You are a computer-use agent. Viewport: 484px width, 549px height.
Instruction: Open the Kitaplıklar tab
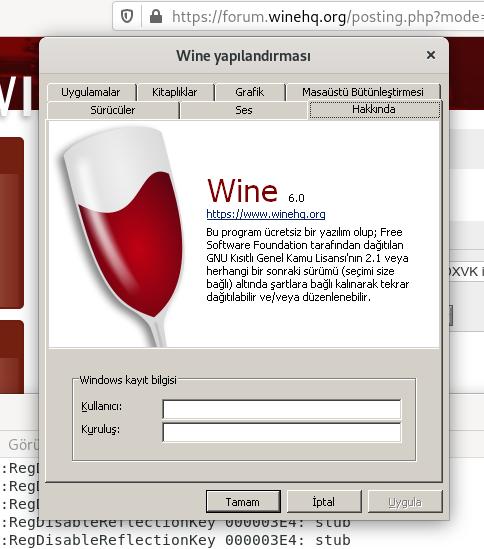(x=175, y=92)
